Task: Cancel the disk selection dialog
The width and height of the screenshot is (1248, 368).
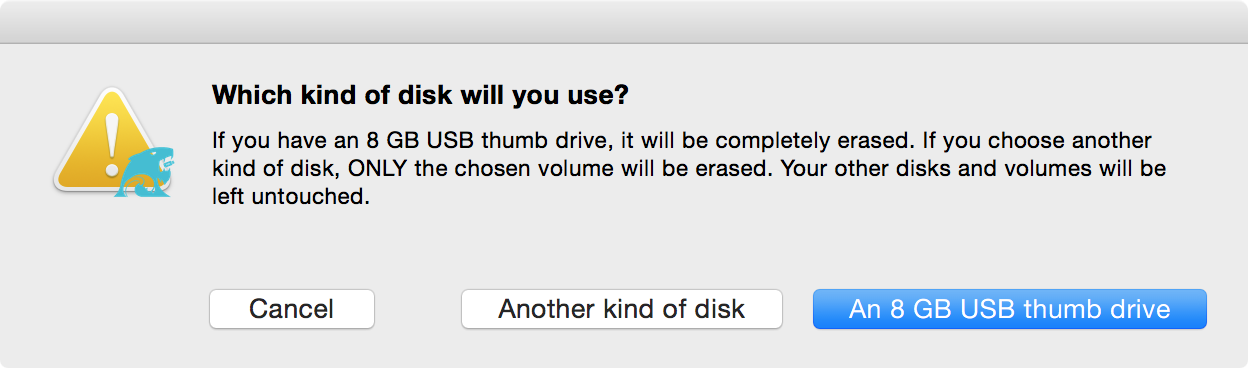Action: tap(292, 309)
